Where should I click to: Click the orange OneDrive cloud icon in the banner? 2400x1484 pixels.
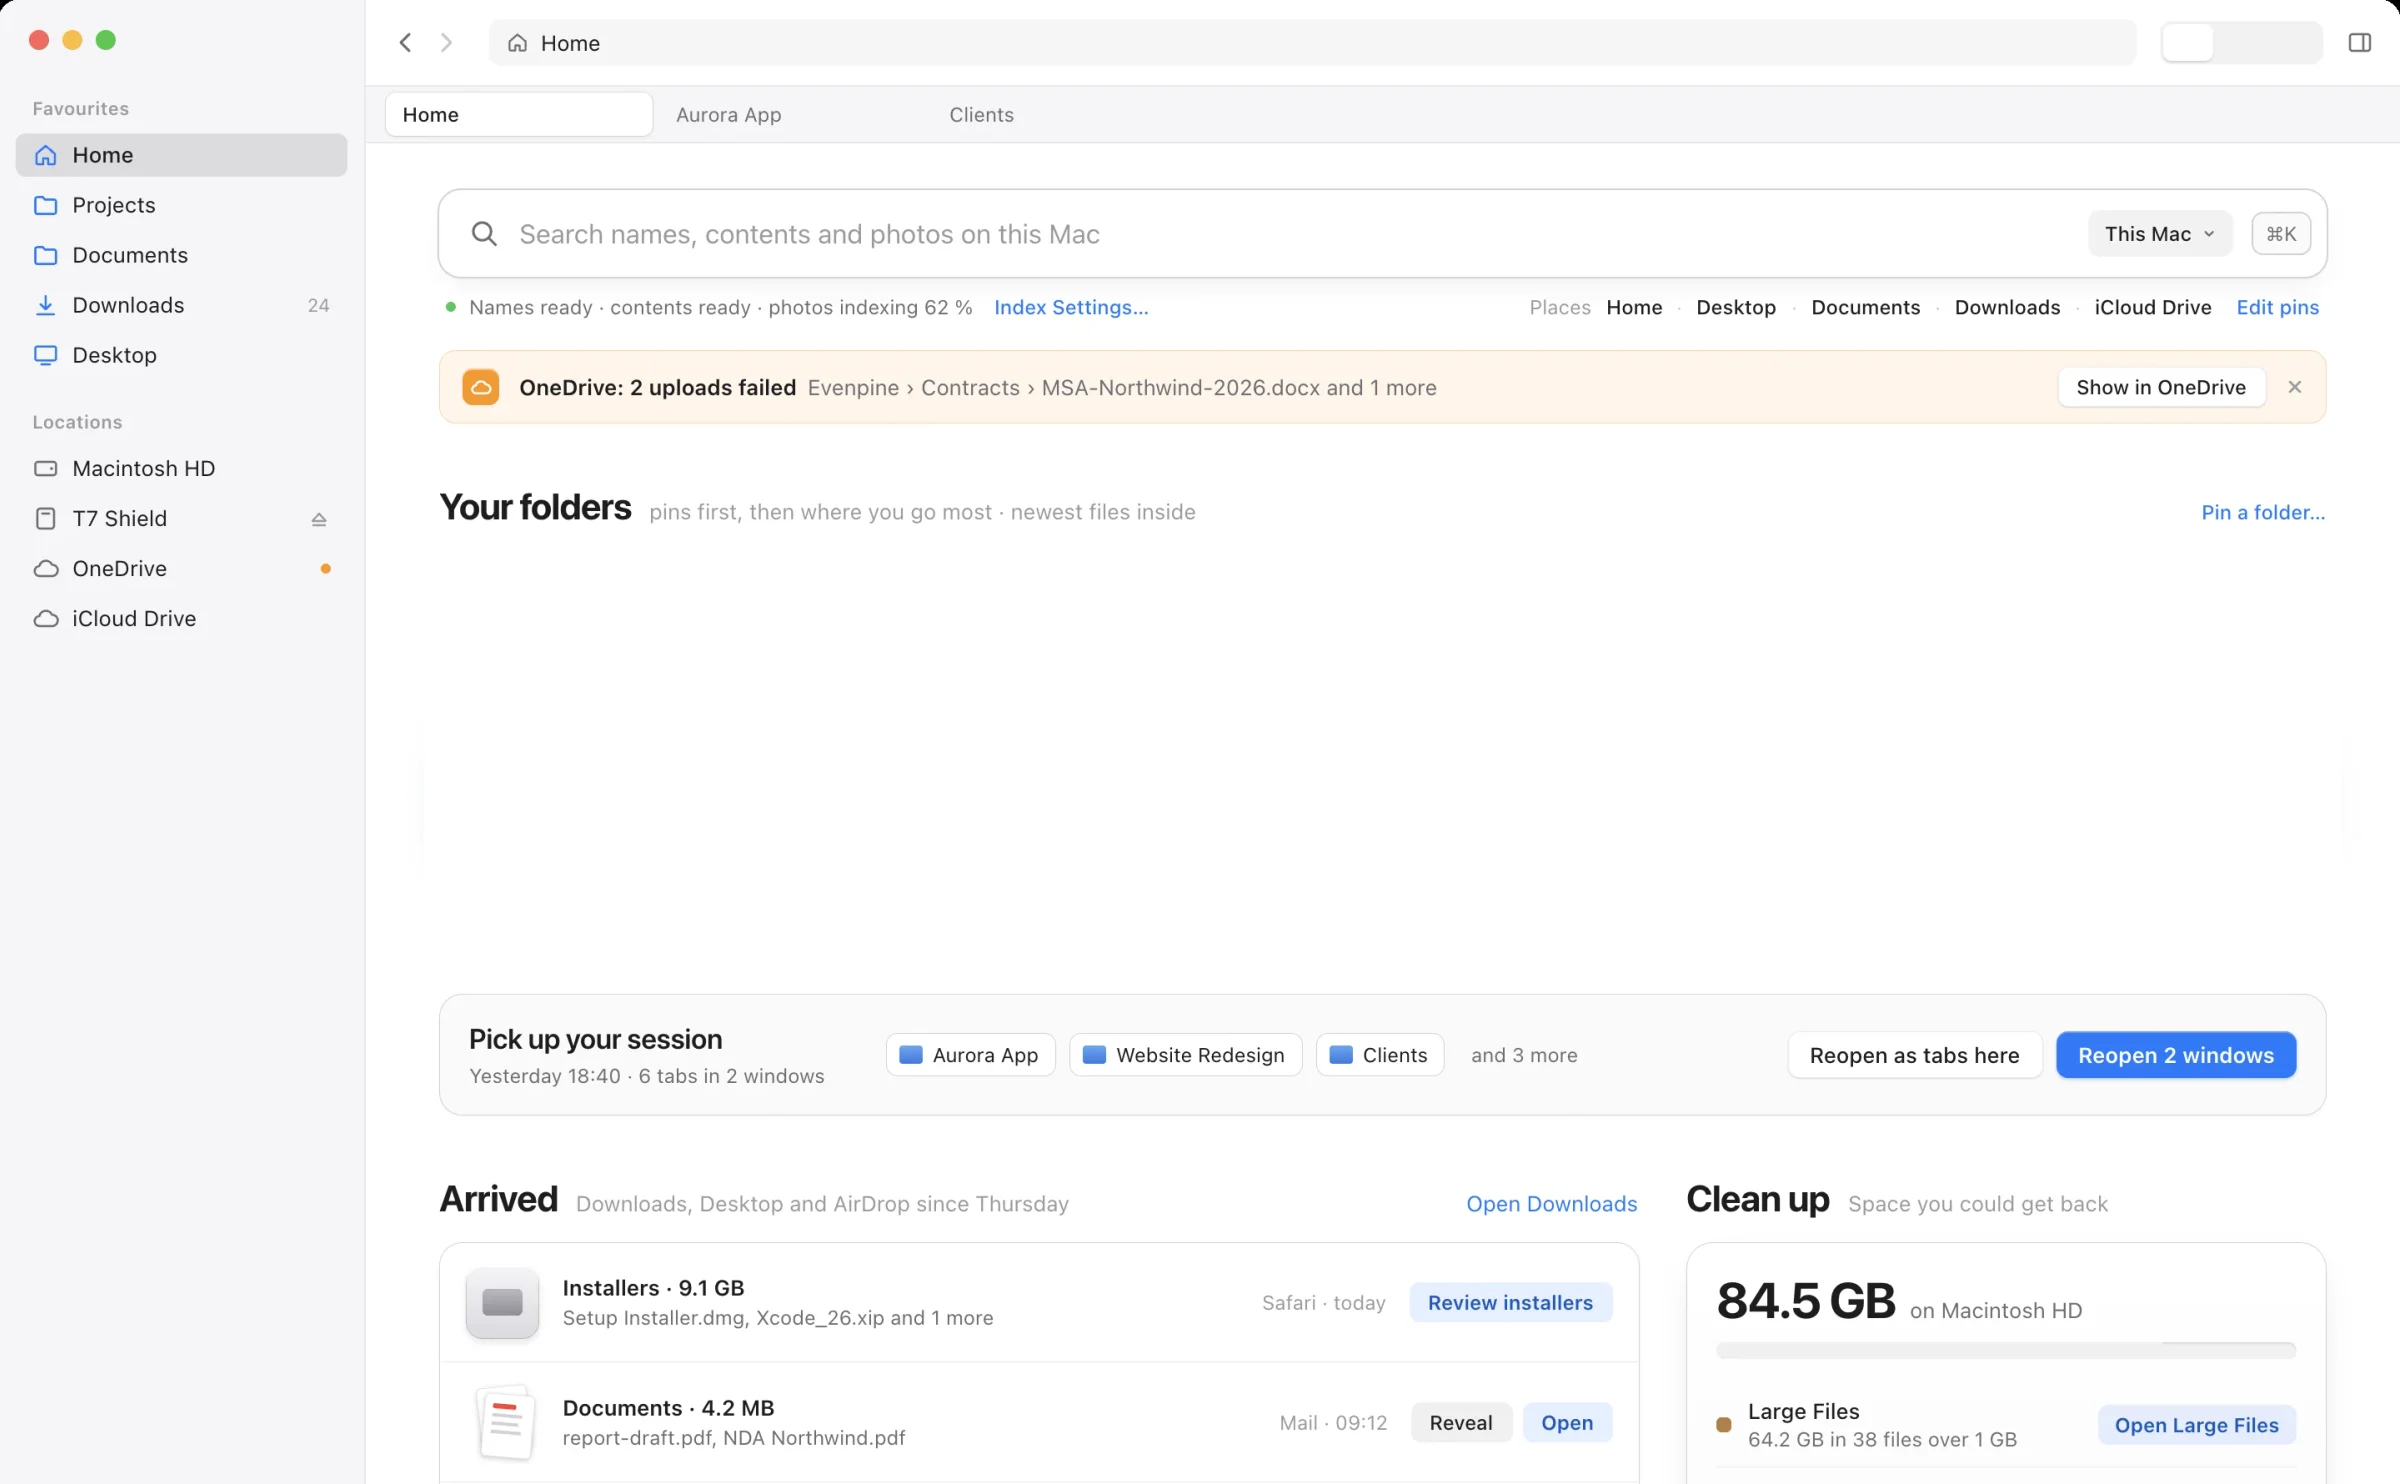(x=481, y=387)
